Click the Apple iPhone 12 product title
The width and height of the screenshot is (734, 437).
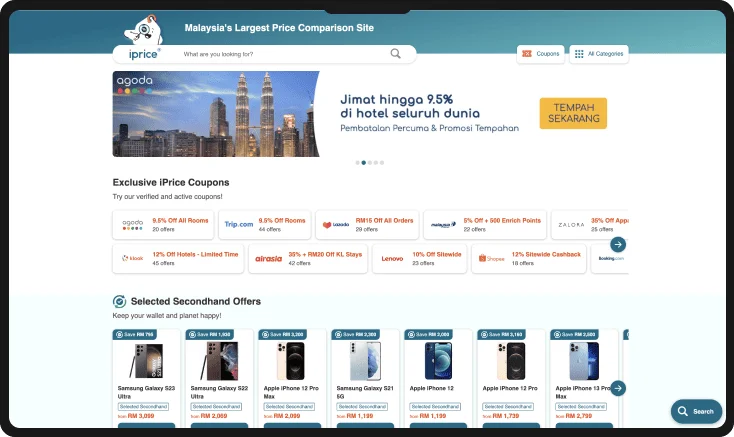coord(432,388)
